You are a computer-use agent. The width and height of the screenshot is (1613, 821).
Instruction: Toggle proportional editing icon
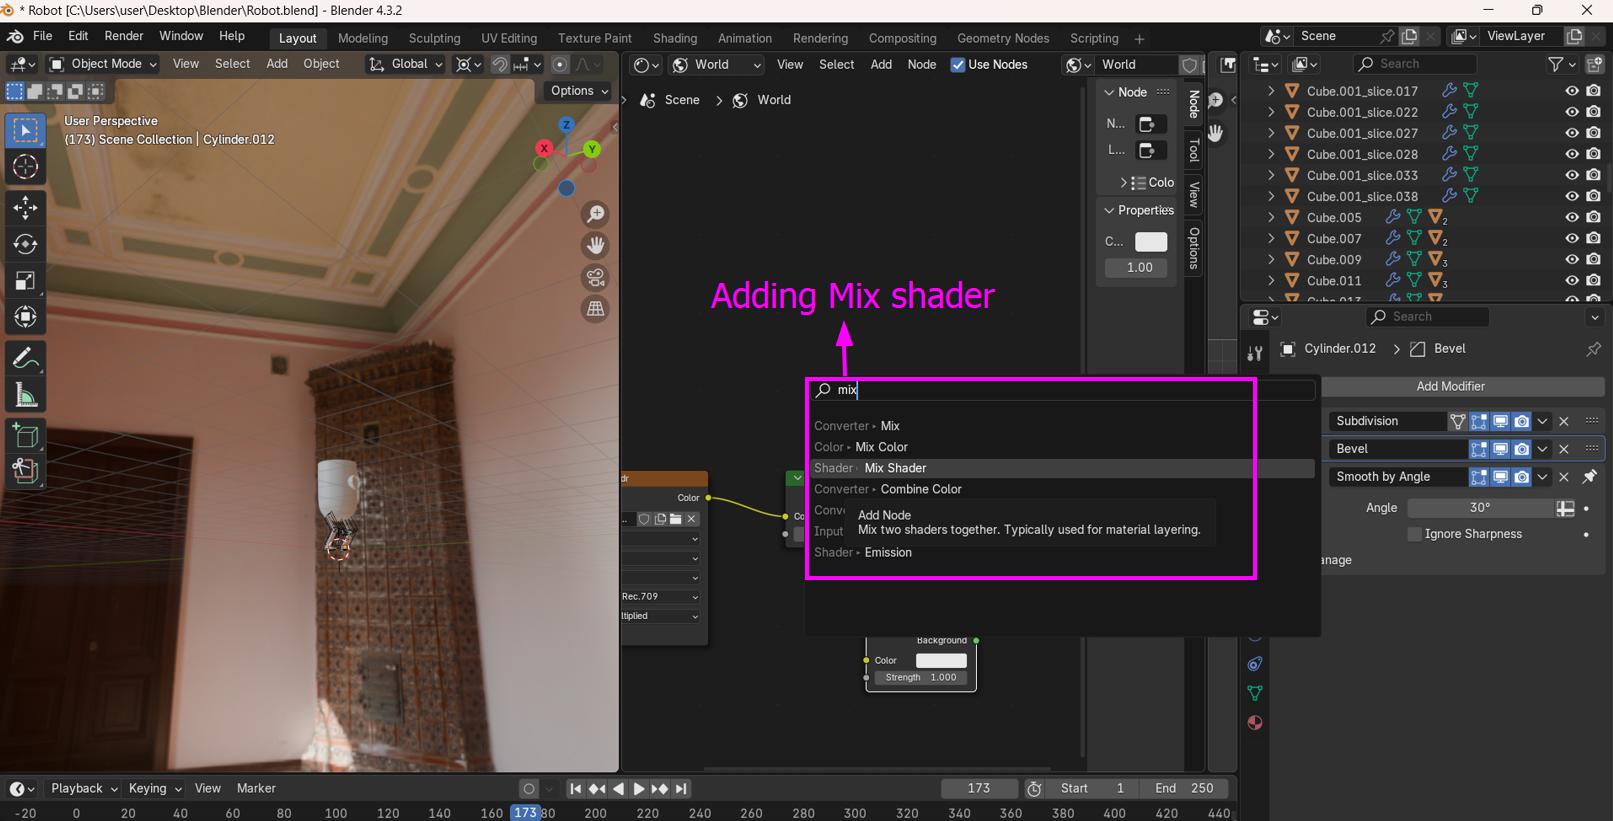pos(560,64)
